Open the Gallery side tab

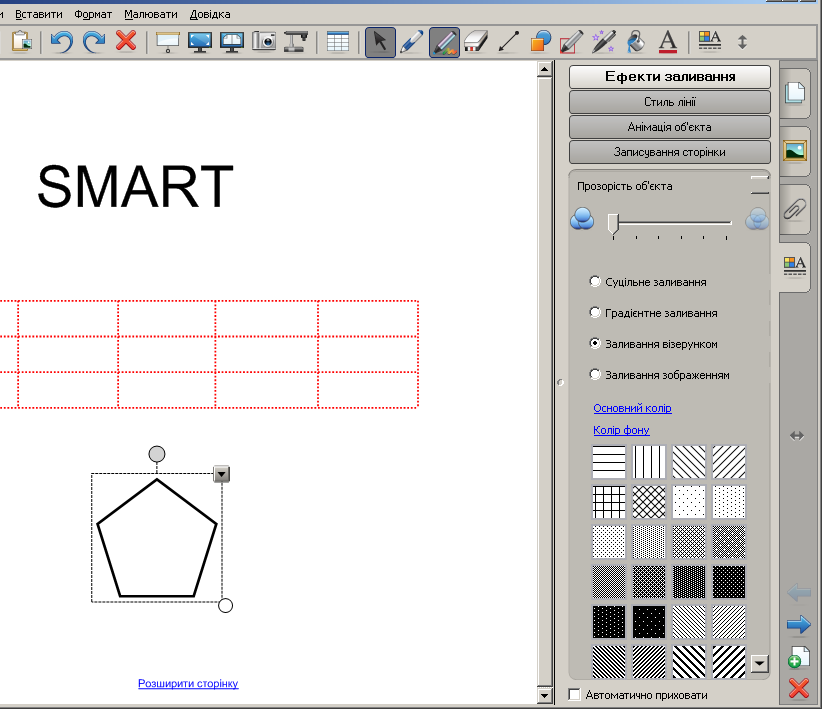(795, 151)
